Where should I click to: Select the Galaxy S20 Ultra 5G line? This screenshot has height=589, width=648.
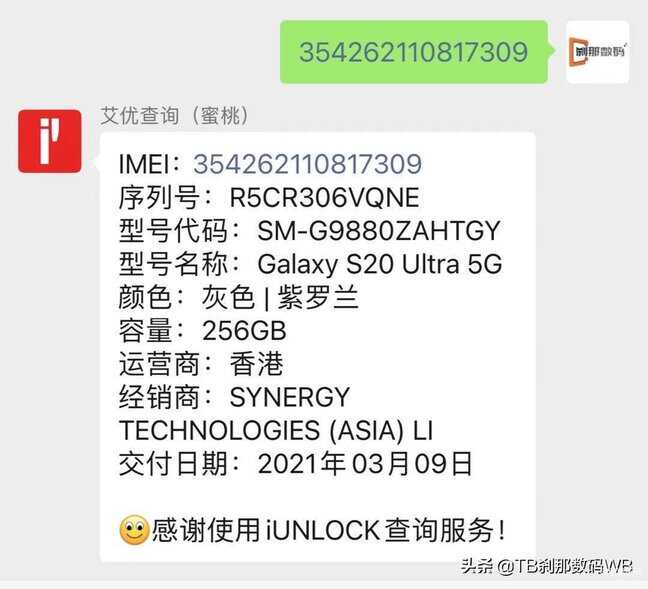(310, 264)
